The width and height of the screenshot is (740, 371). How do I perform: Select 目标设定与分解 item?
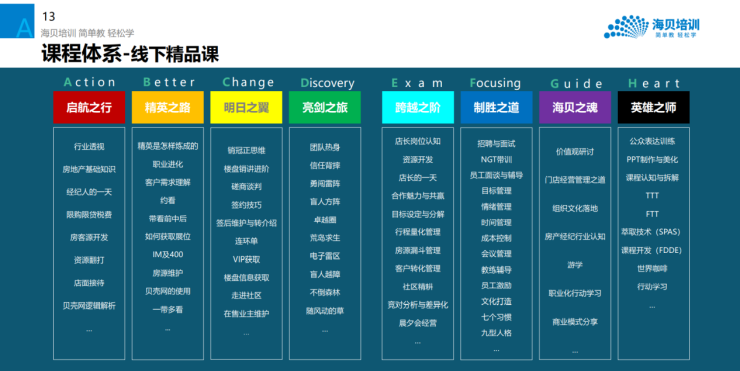coord(418,214)
